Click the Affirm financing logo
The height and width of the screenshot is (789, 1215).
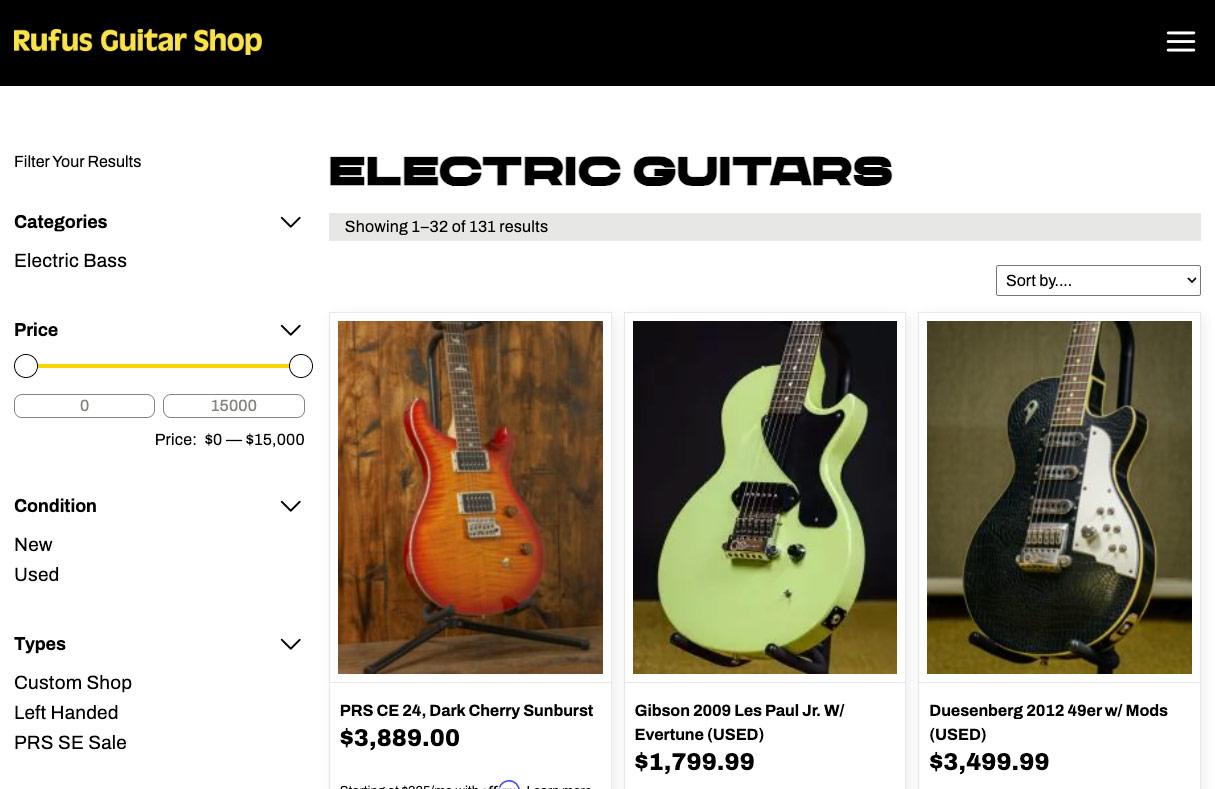coord(509,787)
